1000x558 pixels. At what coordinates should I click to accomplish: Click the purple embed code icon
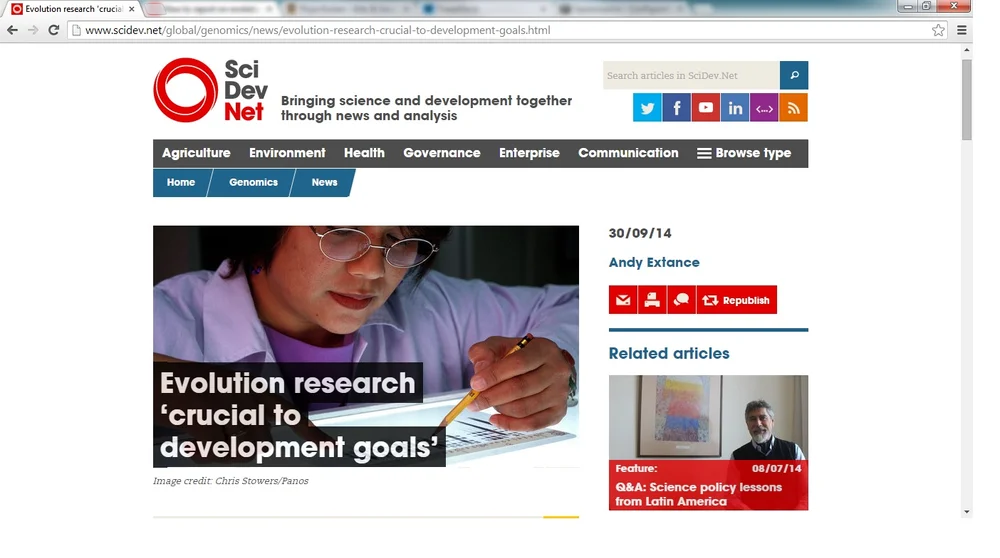point(764,107)
